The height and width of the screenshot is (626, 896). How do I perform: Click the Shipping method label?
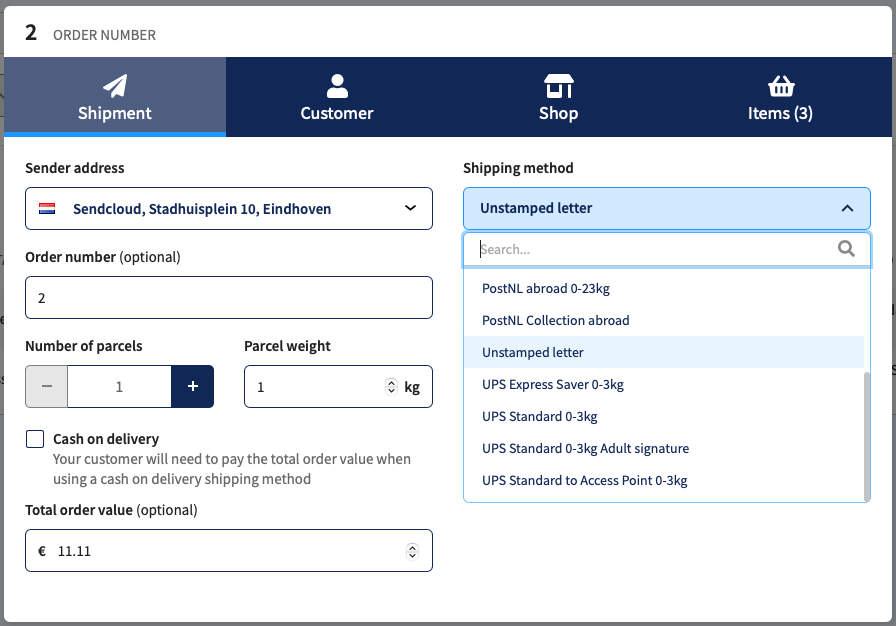518,168
